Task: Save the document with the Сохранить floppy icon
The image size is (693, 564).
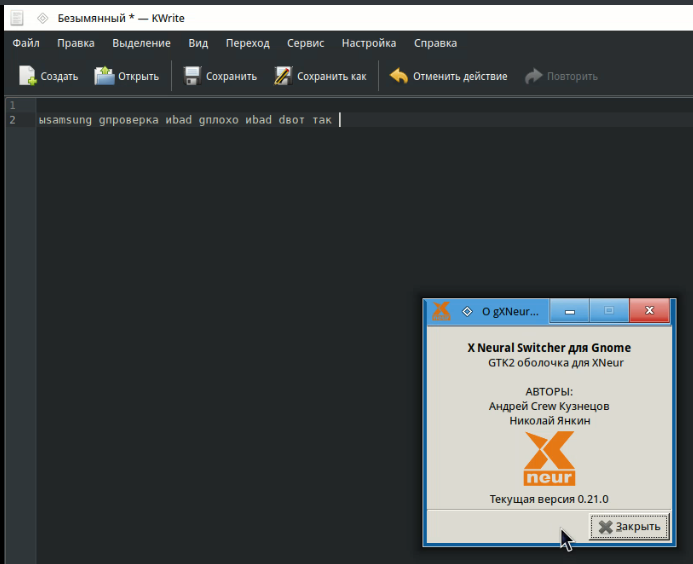Action: 192,76
